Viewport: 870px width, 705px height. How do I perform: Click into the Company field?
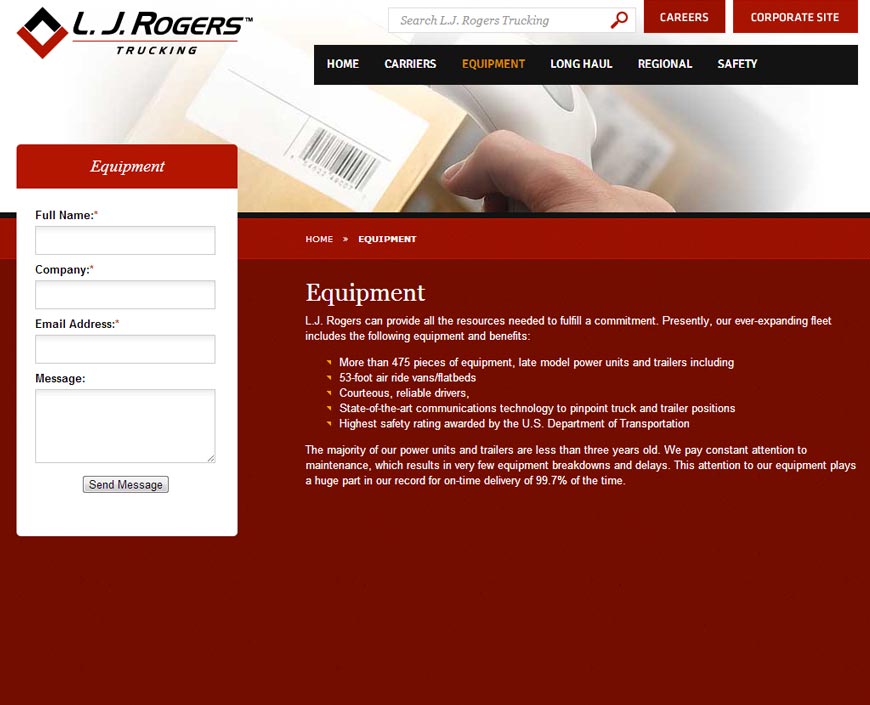[125, 295]
